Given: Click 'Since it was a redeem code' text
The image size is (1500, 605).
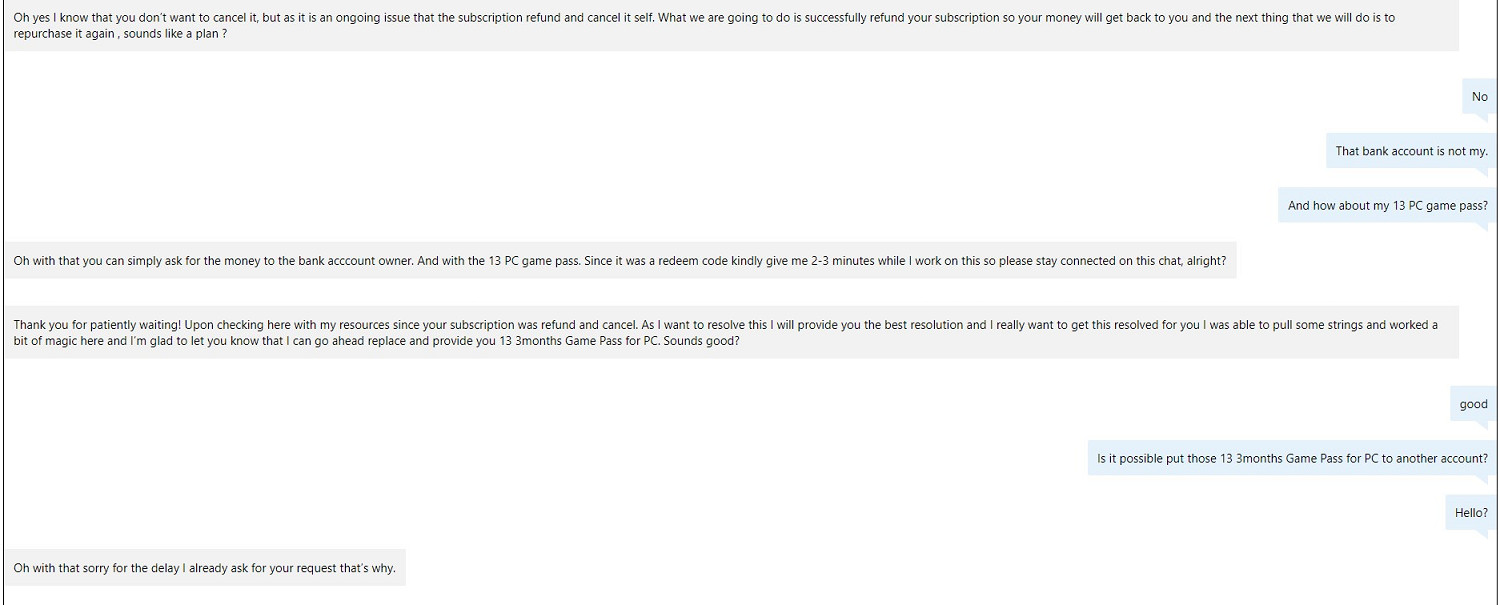Looking at the screenshot, I should tap(583, 261).
